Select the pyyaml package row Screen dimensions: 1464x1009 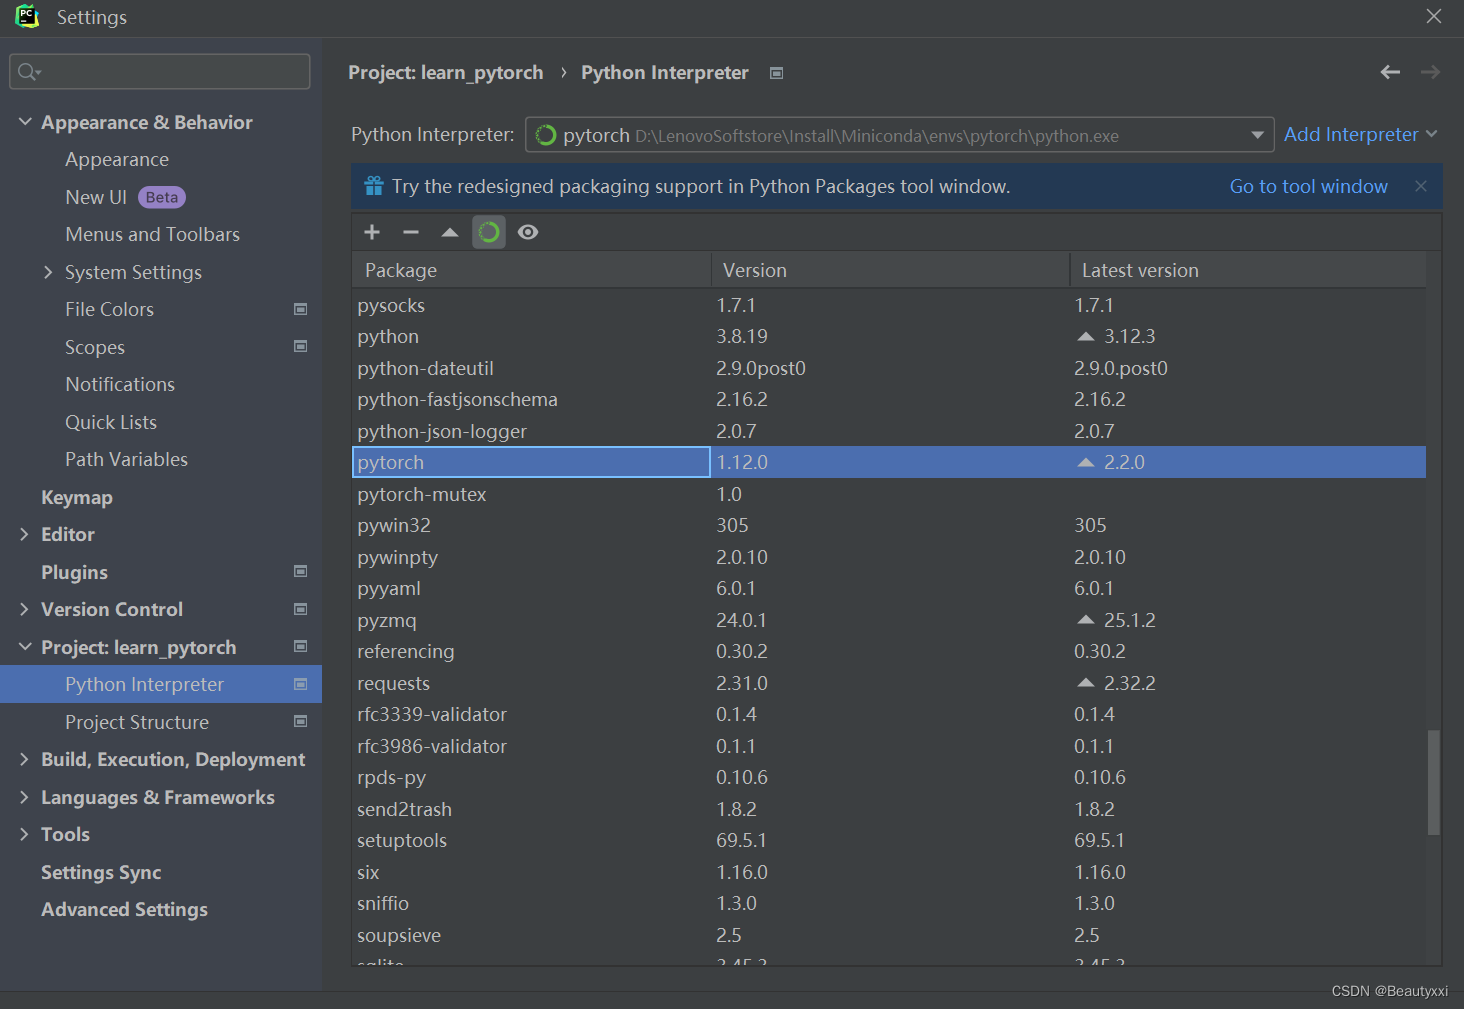pyautogui.click(x=889, y=588)
